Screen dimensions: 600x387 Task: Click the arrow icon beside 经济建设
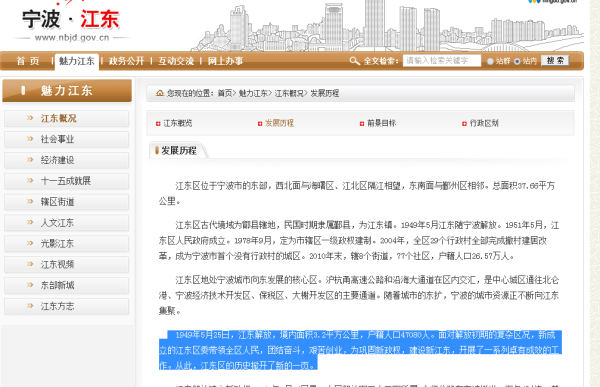pos(30,160)
